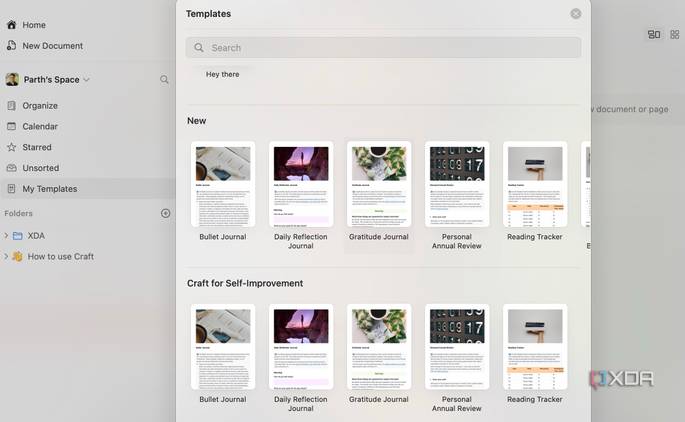Click the magnifier icon in Templates search
Viewport: 685px width, 422px height.
[199, 48]
